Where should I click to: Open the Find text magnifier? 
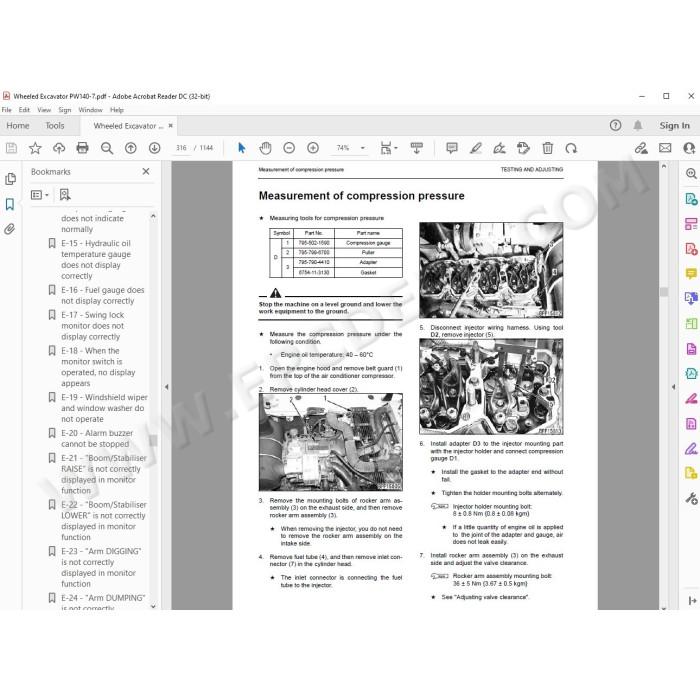click(x=107, y=148)
